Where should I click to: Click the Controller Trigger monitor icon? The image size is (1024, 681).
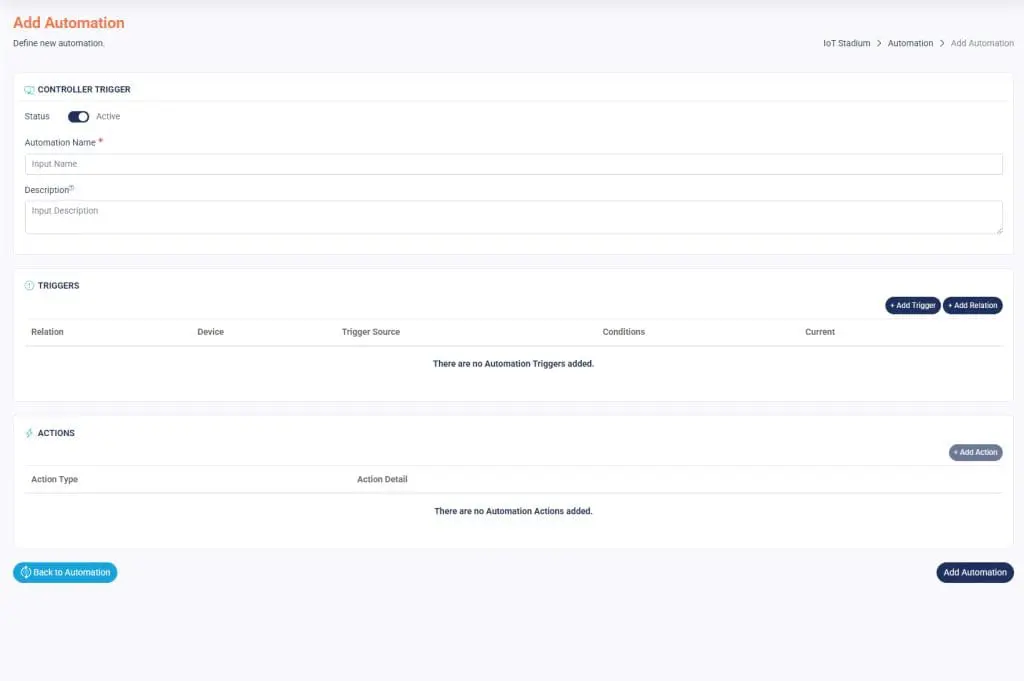[x=29, y=90]
